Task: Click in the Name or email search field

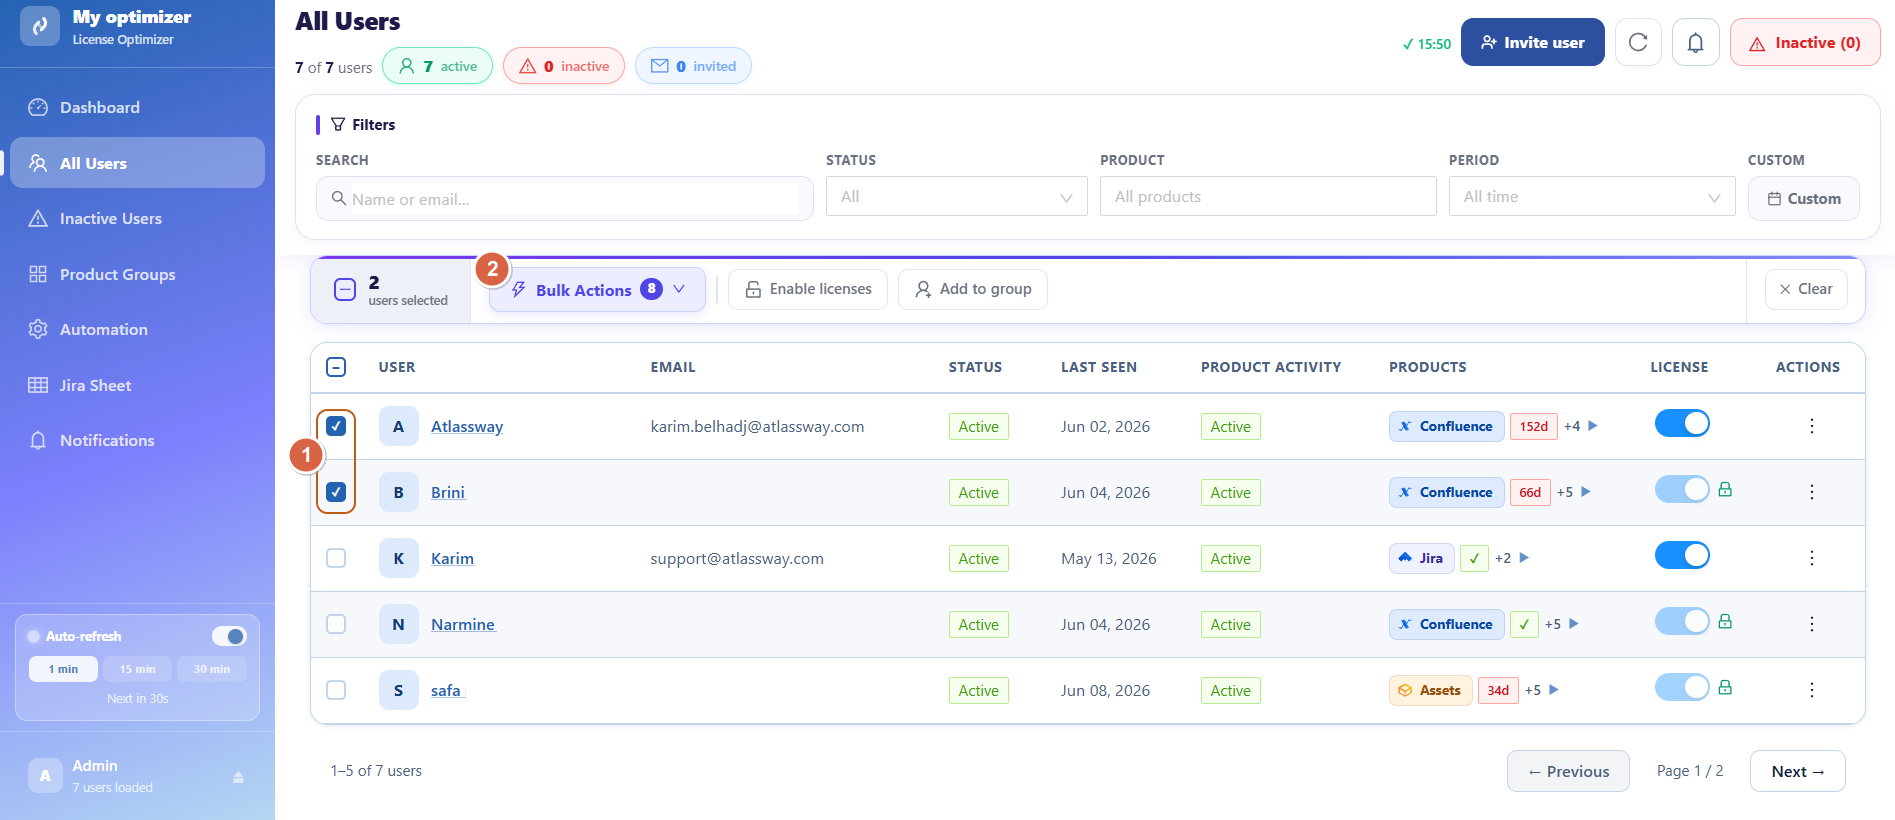Action: click(565, 198)
